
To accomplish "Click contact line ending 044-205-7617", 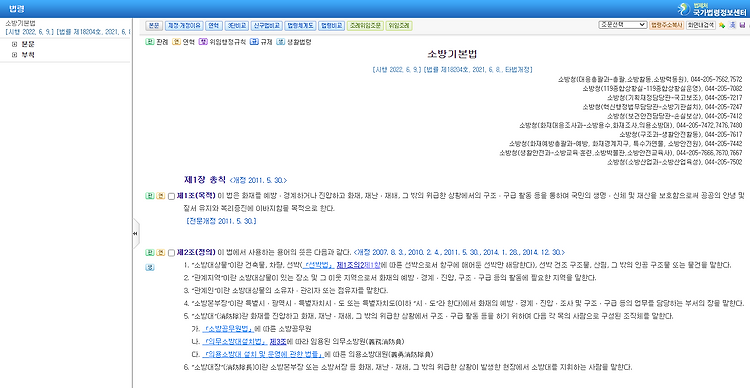I will [x=680, y=134].
